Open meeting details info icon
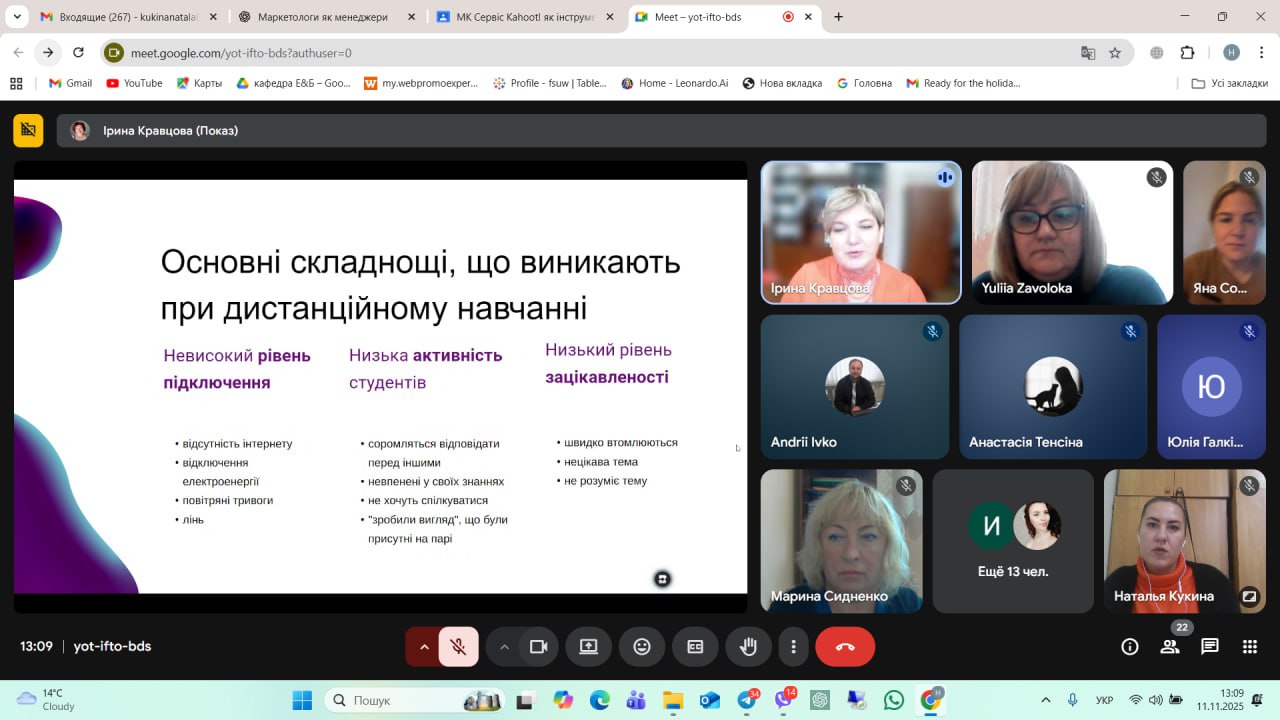This screenshot has width=1280, height=720. coord(1130,647)
